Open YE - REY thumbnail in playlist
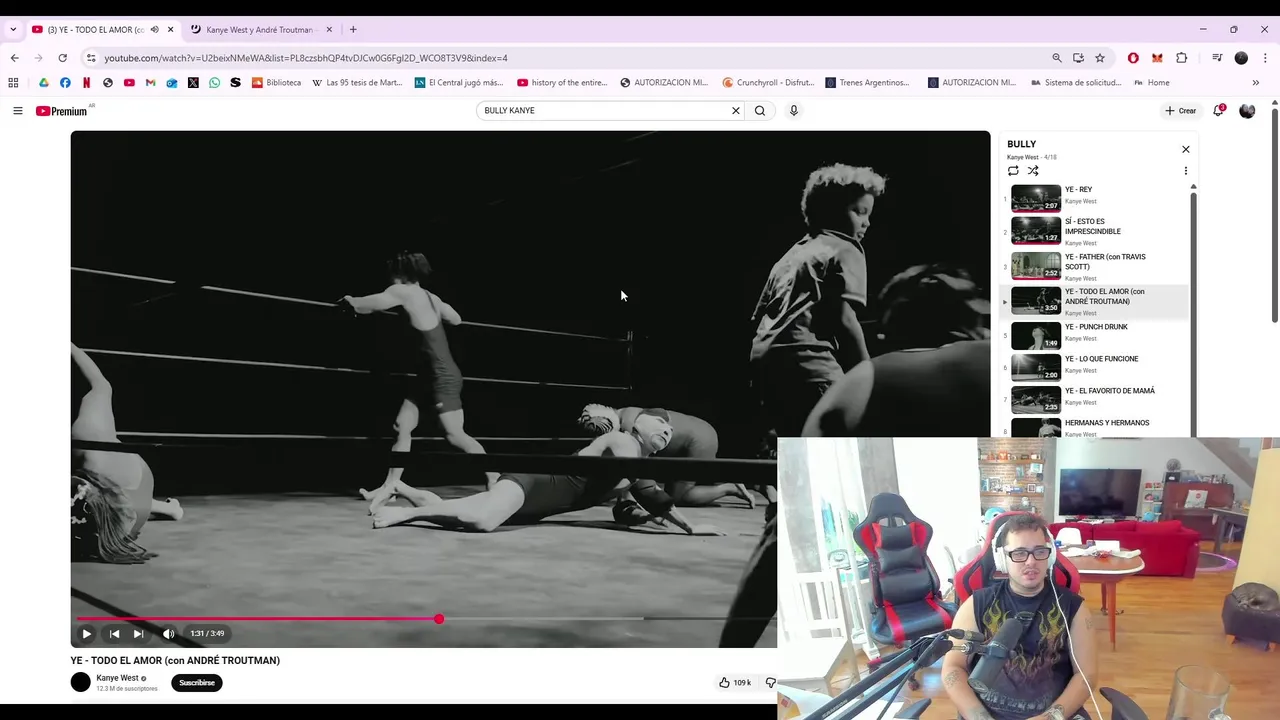1280x720 pixels. [1035, 198]
